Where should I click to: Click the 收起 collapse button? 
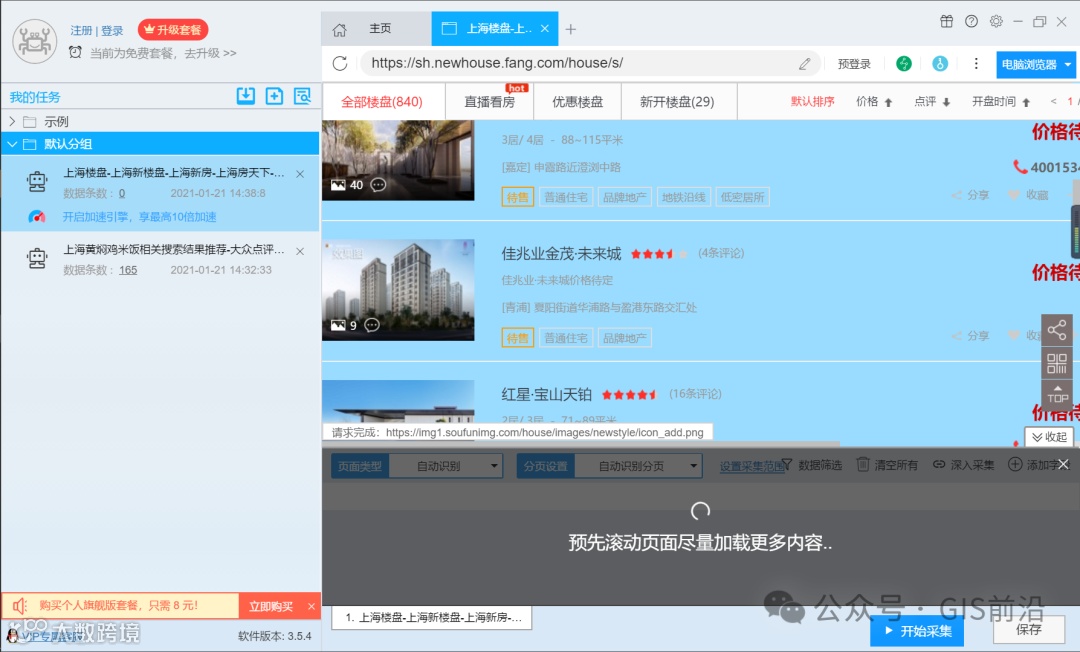click(x=1049, y=437)
